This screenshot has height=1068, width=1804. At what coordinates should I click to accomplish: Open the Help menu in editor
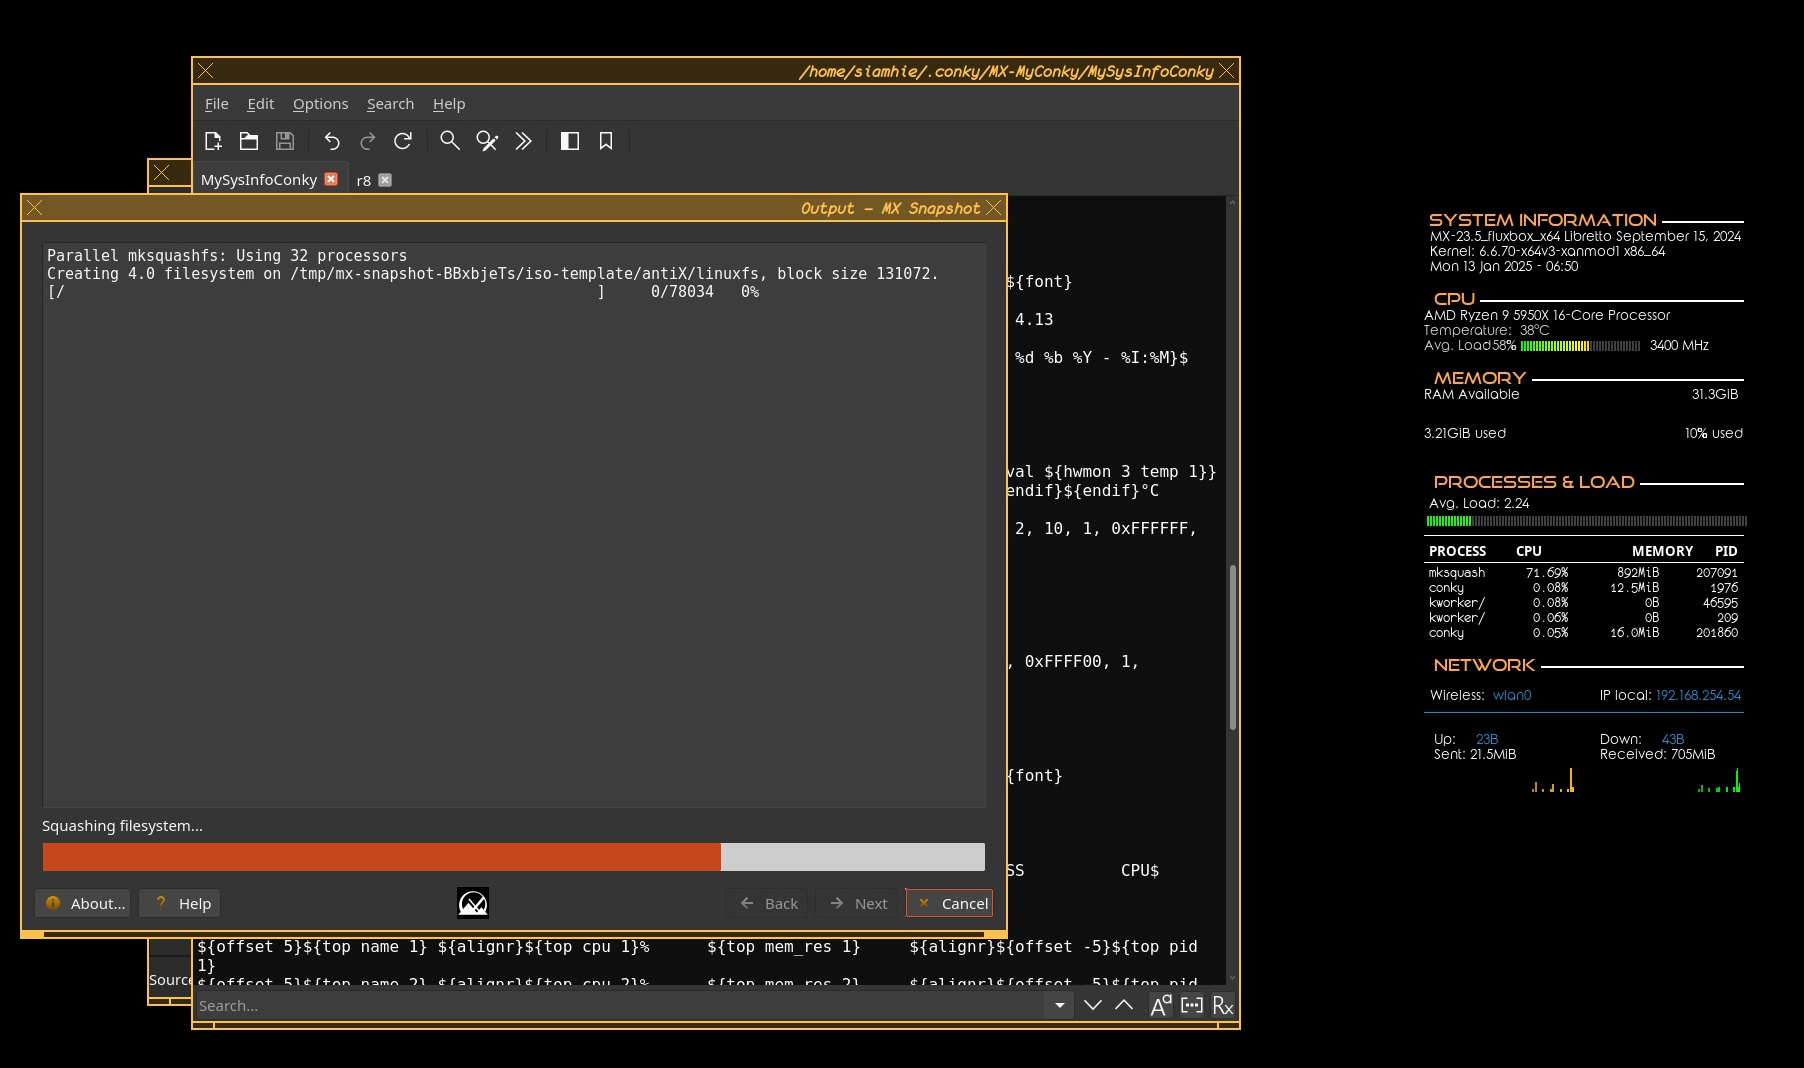(x=449, y=104)
